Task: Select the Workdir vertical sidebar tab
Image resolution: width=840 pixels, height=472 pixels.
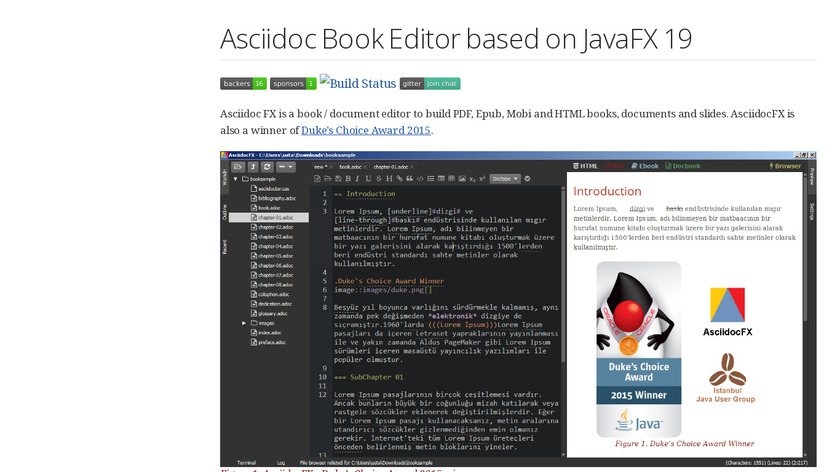Action: [x=224, y=177]
